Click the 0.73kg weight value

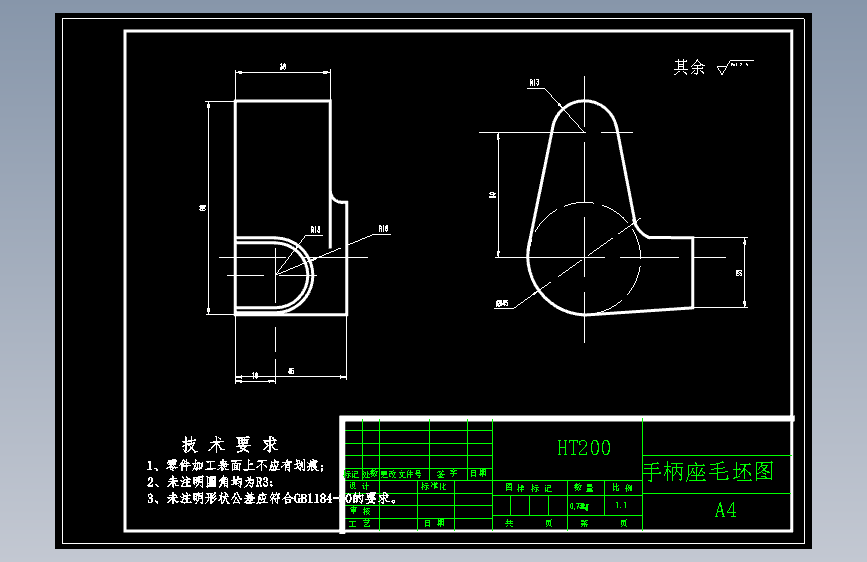579,506
